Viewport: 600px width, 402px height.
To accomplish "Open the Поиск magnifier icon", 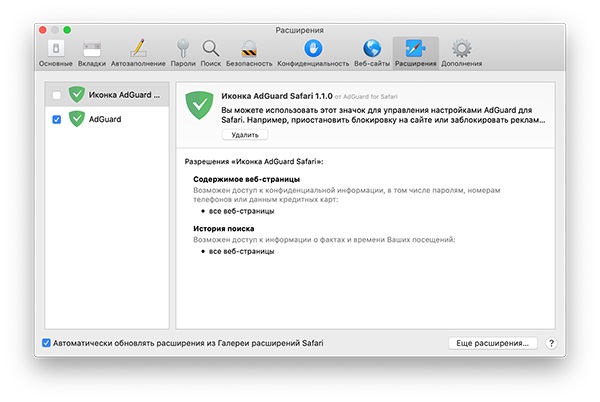I will (x=211, y=49).
